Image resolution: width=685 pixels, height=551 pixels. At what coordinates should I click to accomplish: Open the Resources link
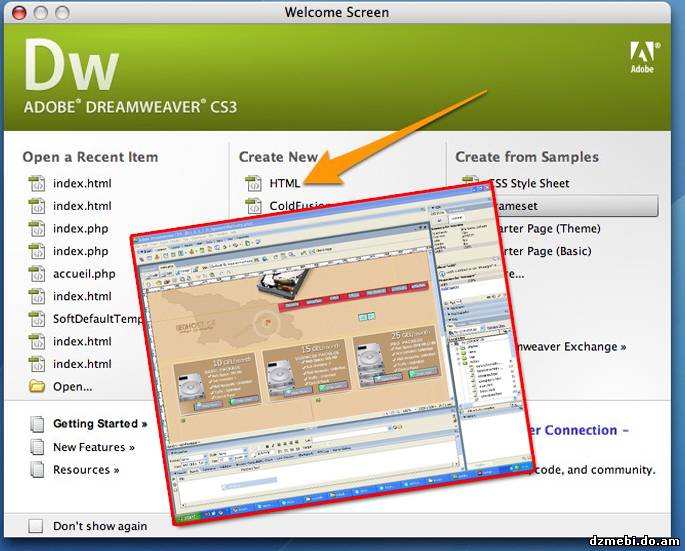coord(86,470)
